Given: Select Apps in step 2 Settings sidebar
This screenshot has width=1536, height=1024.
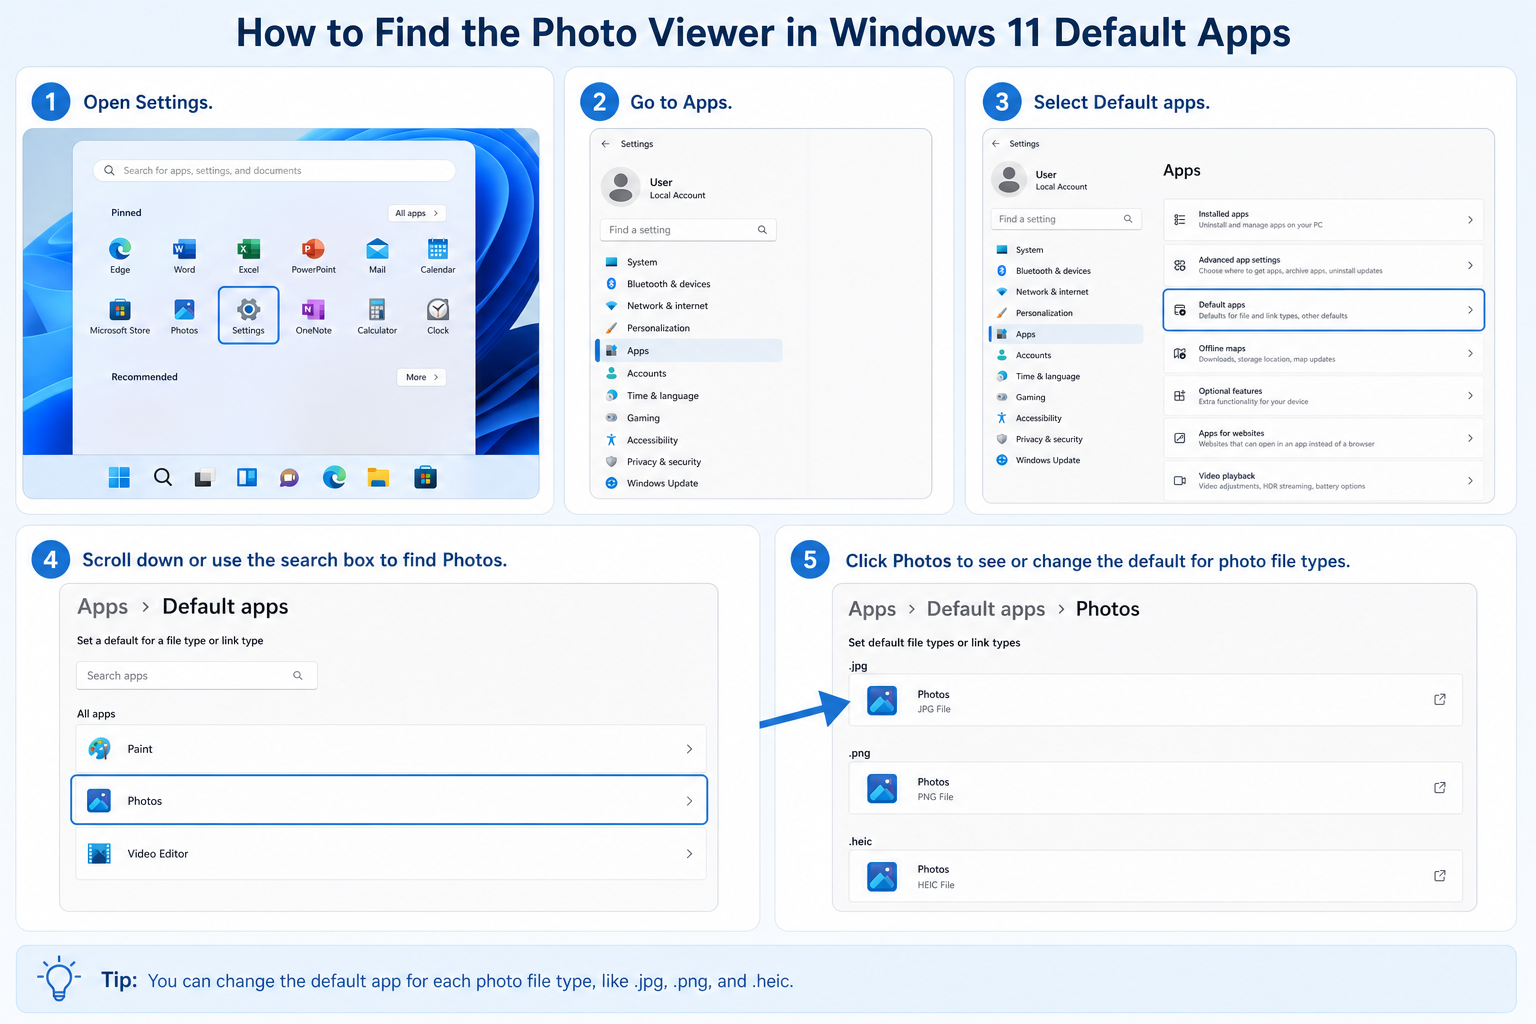Looking at the screenshot, I should coord(689,351).
